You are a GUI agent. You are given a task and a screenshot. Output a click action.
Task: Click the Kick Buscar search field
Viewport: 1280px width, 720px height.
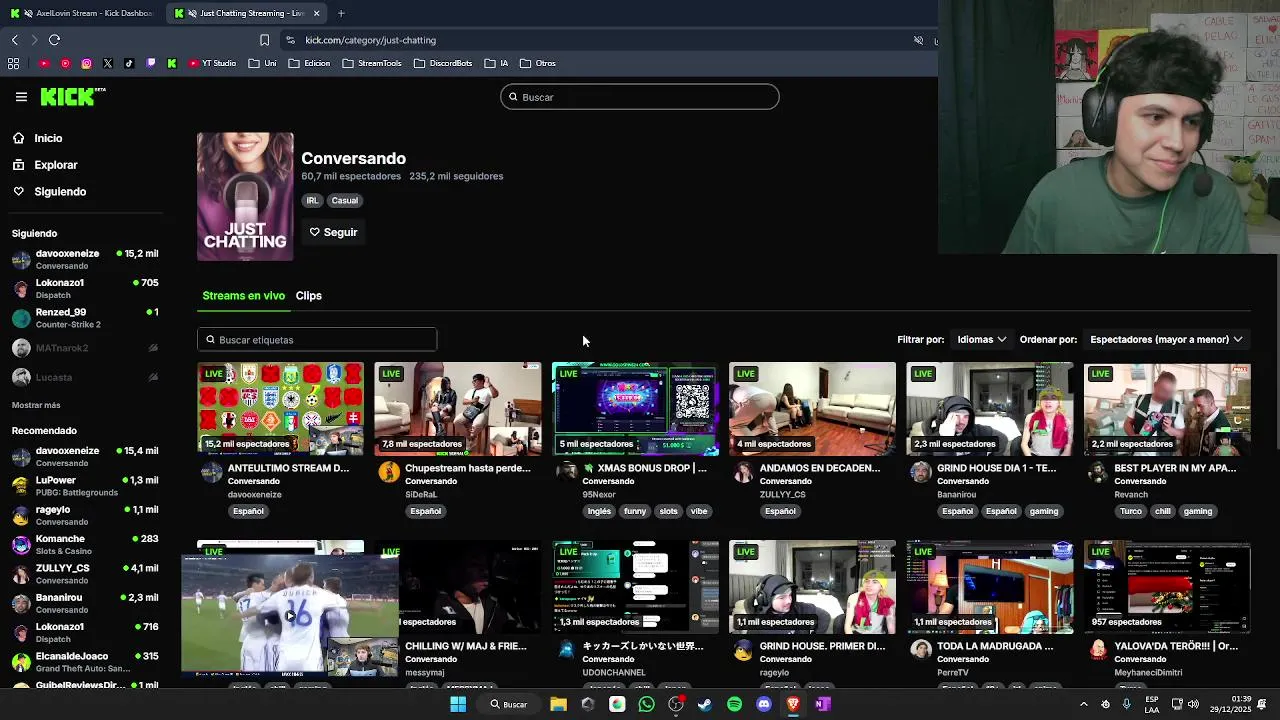point(640,97)
